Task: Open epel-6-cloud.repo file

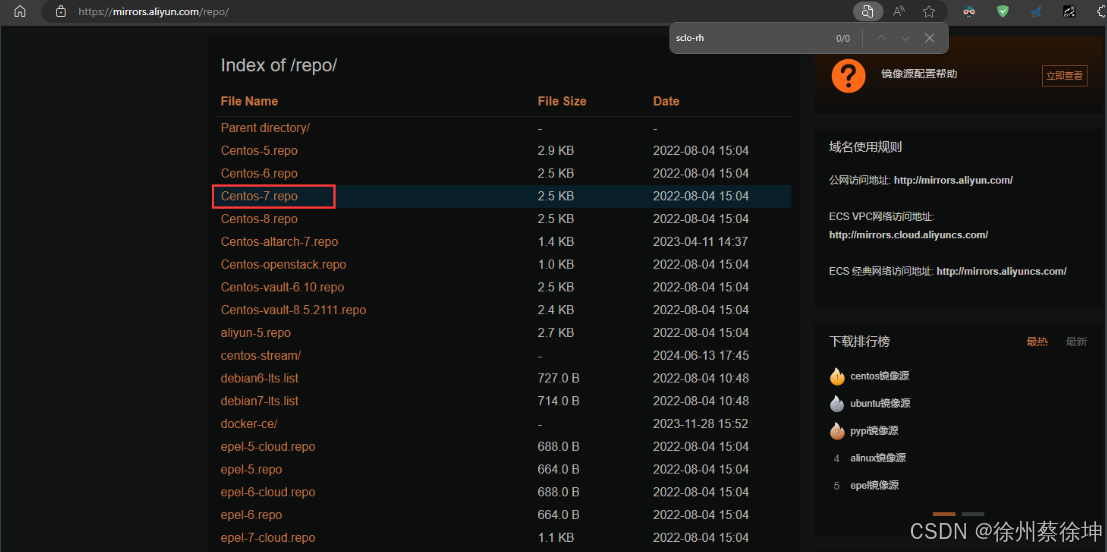Action: [268, 492]
